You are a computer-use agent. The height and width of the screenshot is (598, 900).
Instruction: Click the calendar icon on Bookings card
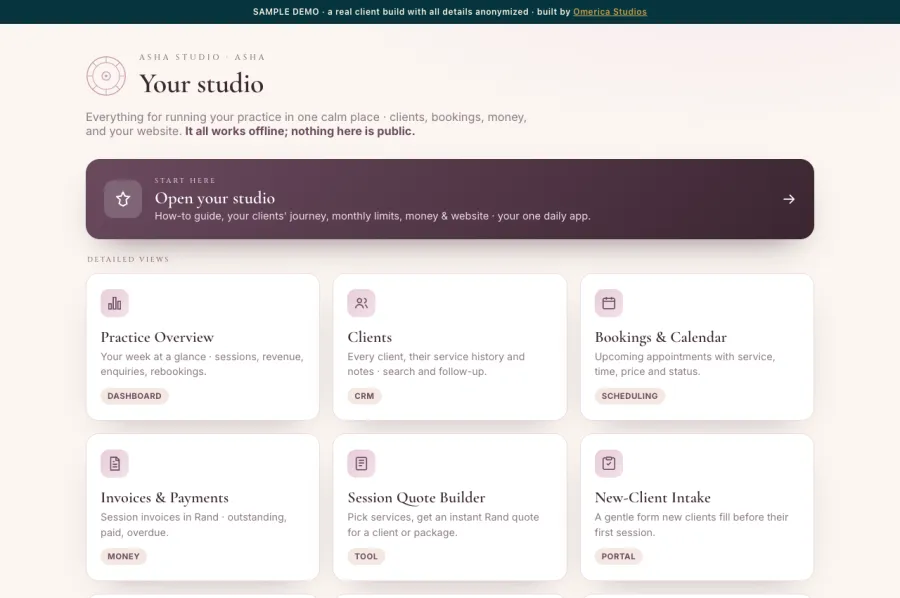click(x=608, y=303)
